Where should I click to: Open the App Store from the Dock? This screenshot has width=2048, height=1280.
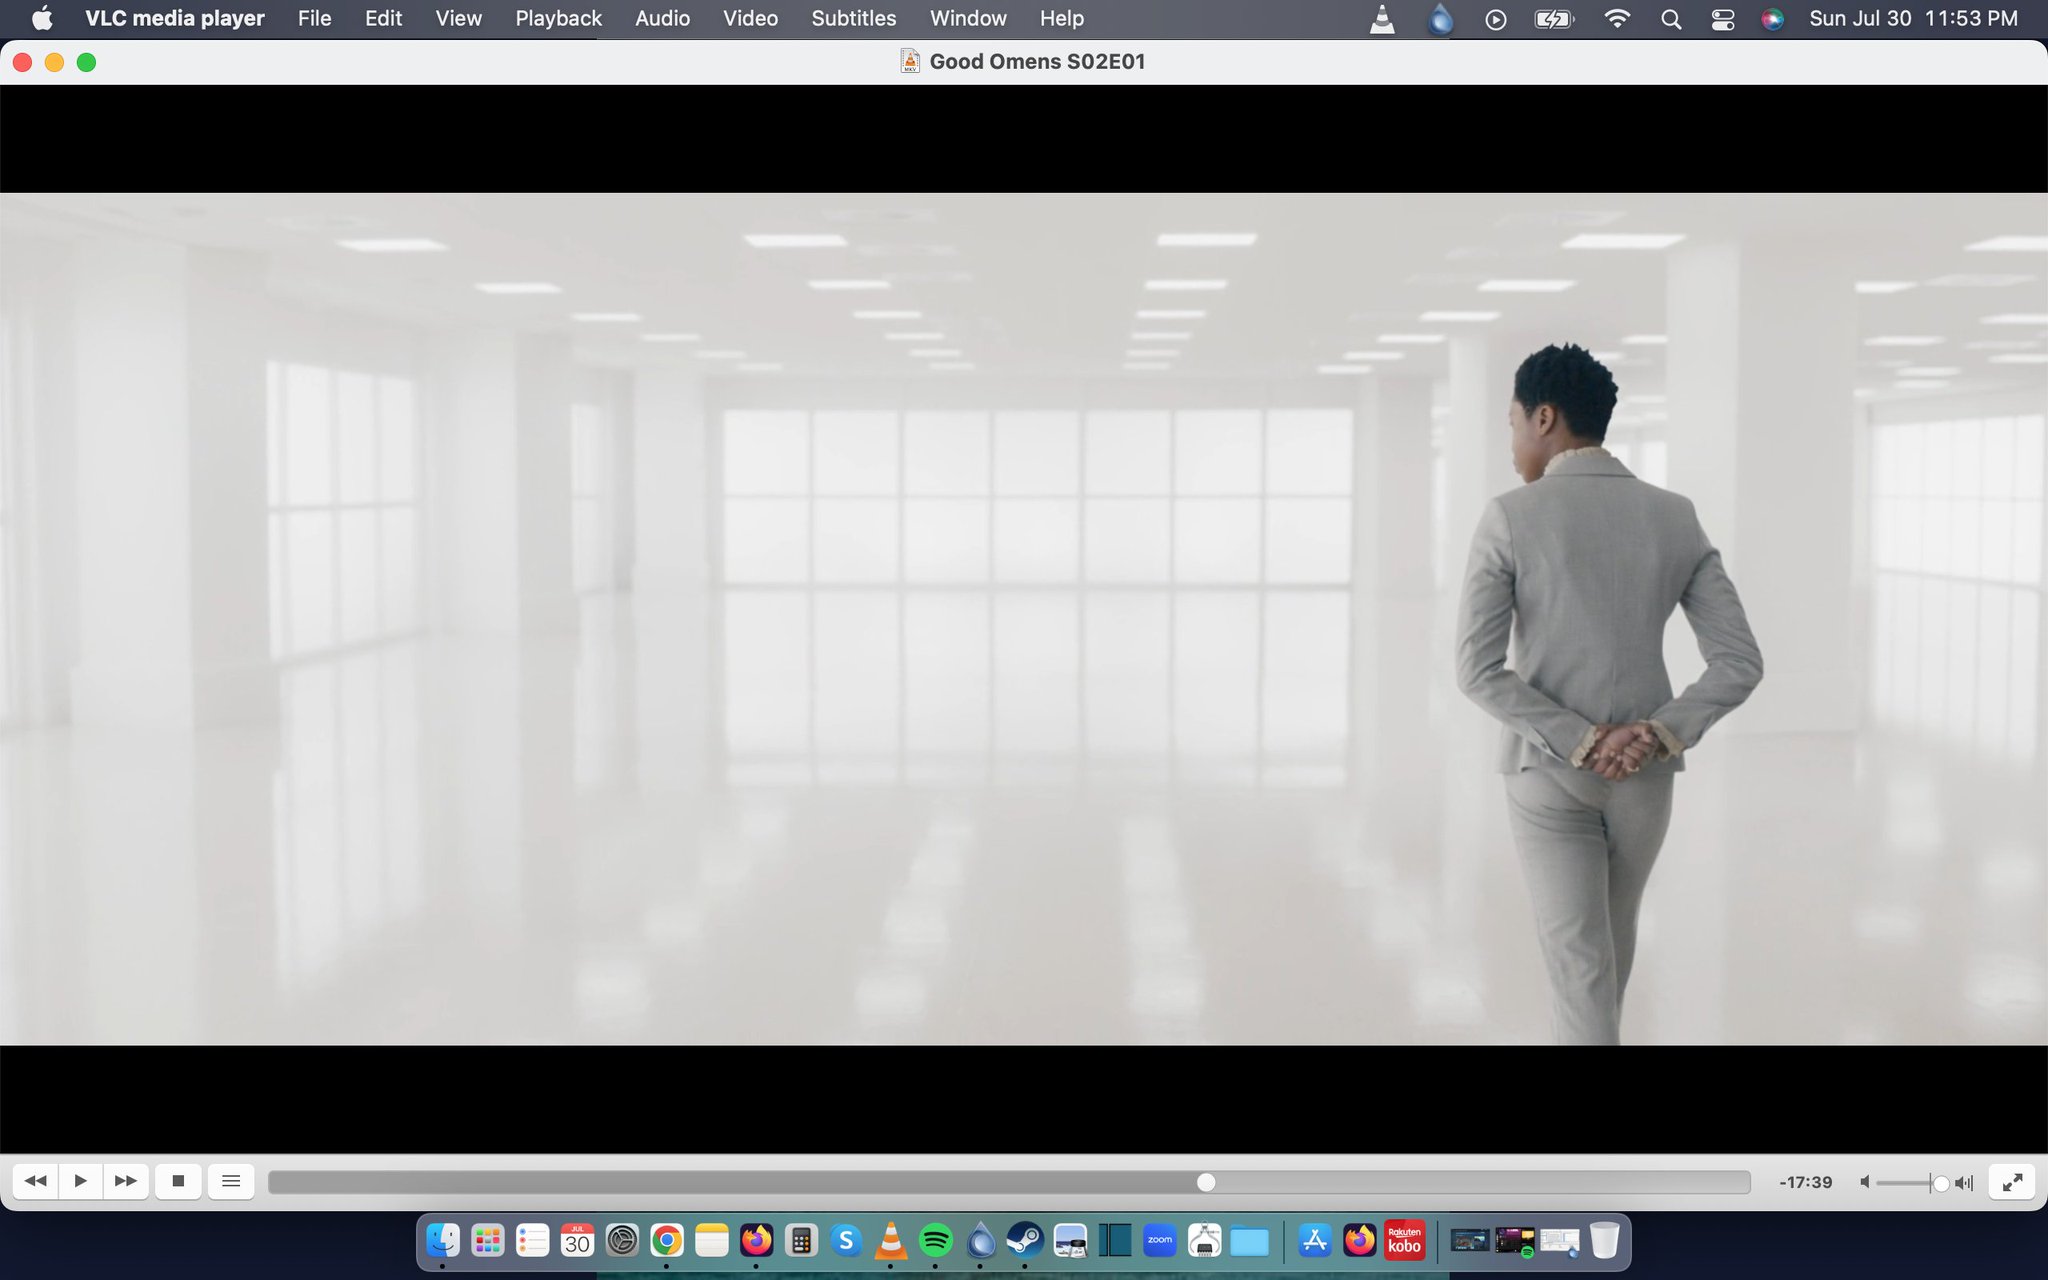tap(1314, 1241)
